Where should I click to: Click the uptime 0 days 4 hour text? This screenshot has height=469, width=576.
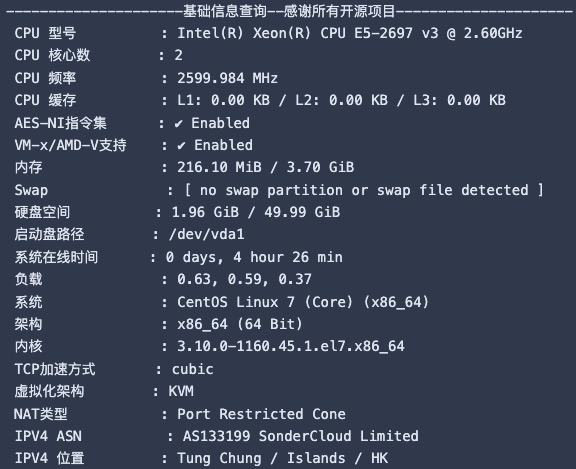click(254, 257)
